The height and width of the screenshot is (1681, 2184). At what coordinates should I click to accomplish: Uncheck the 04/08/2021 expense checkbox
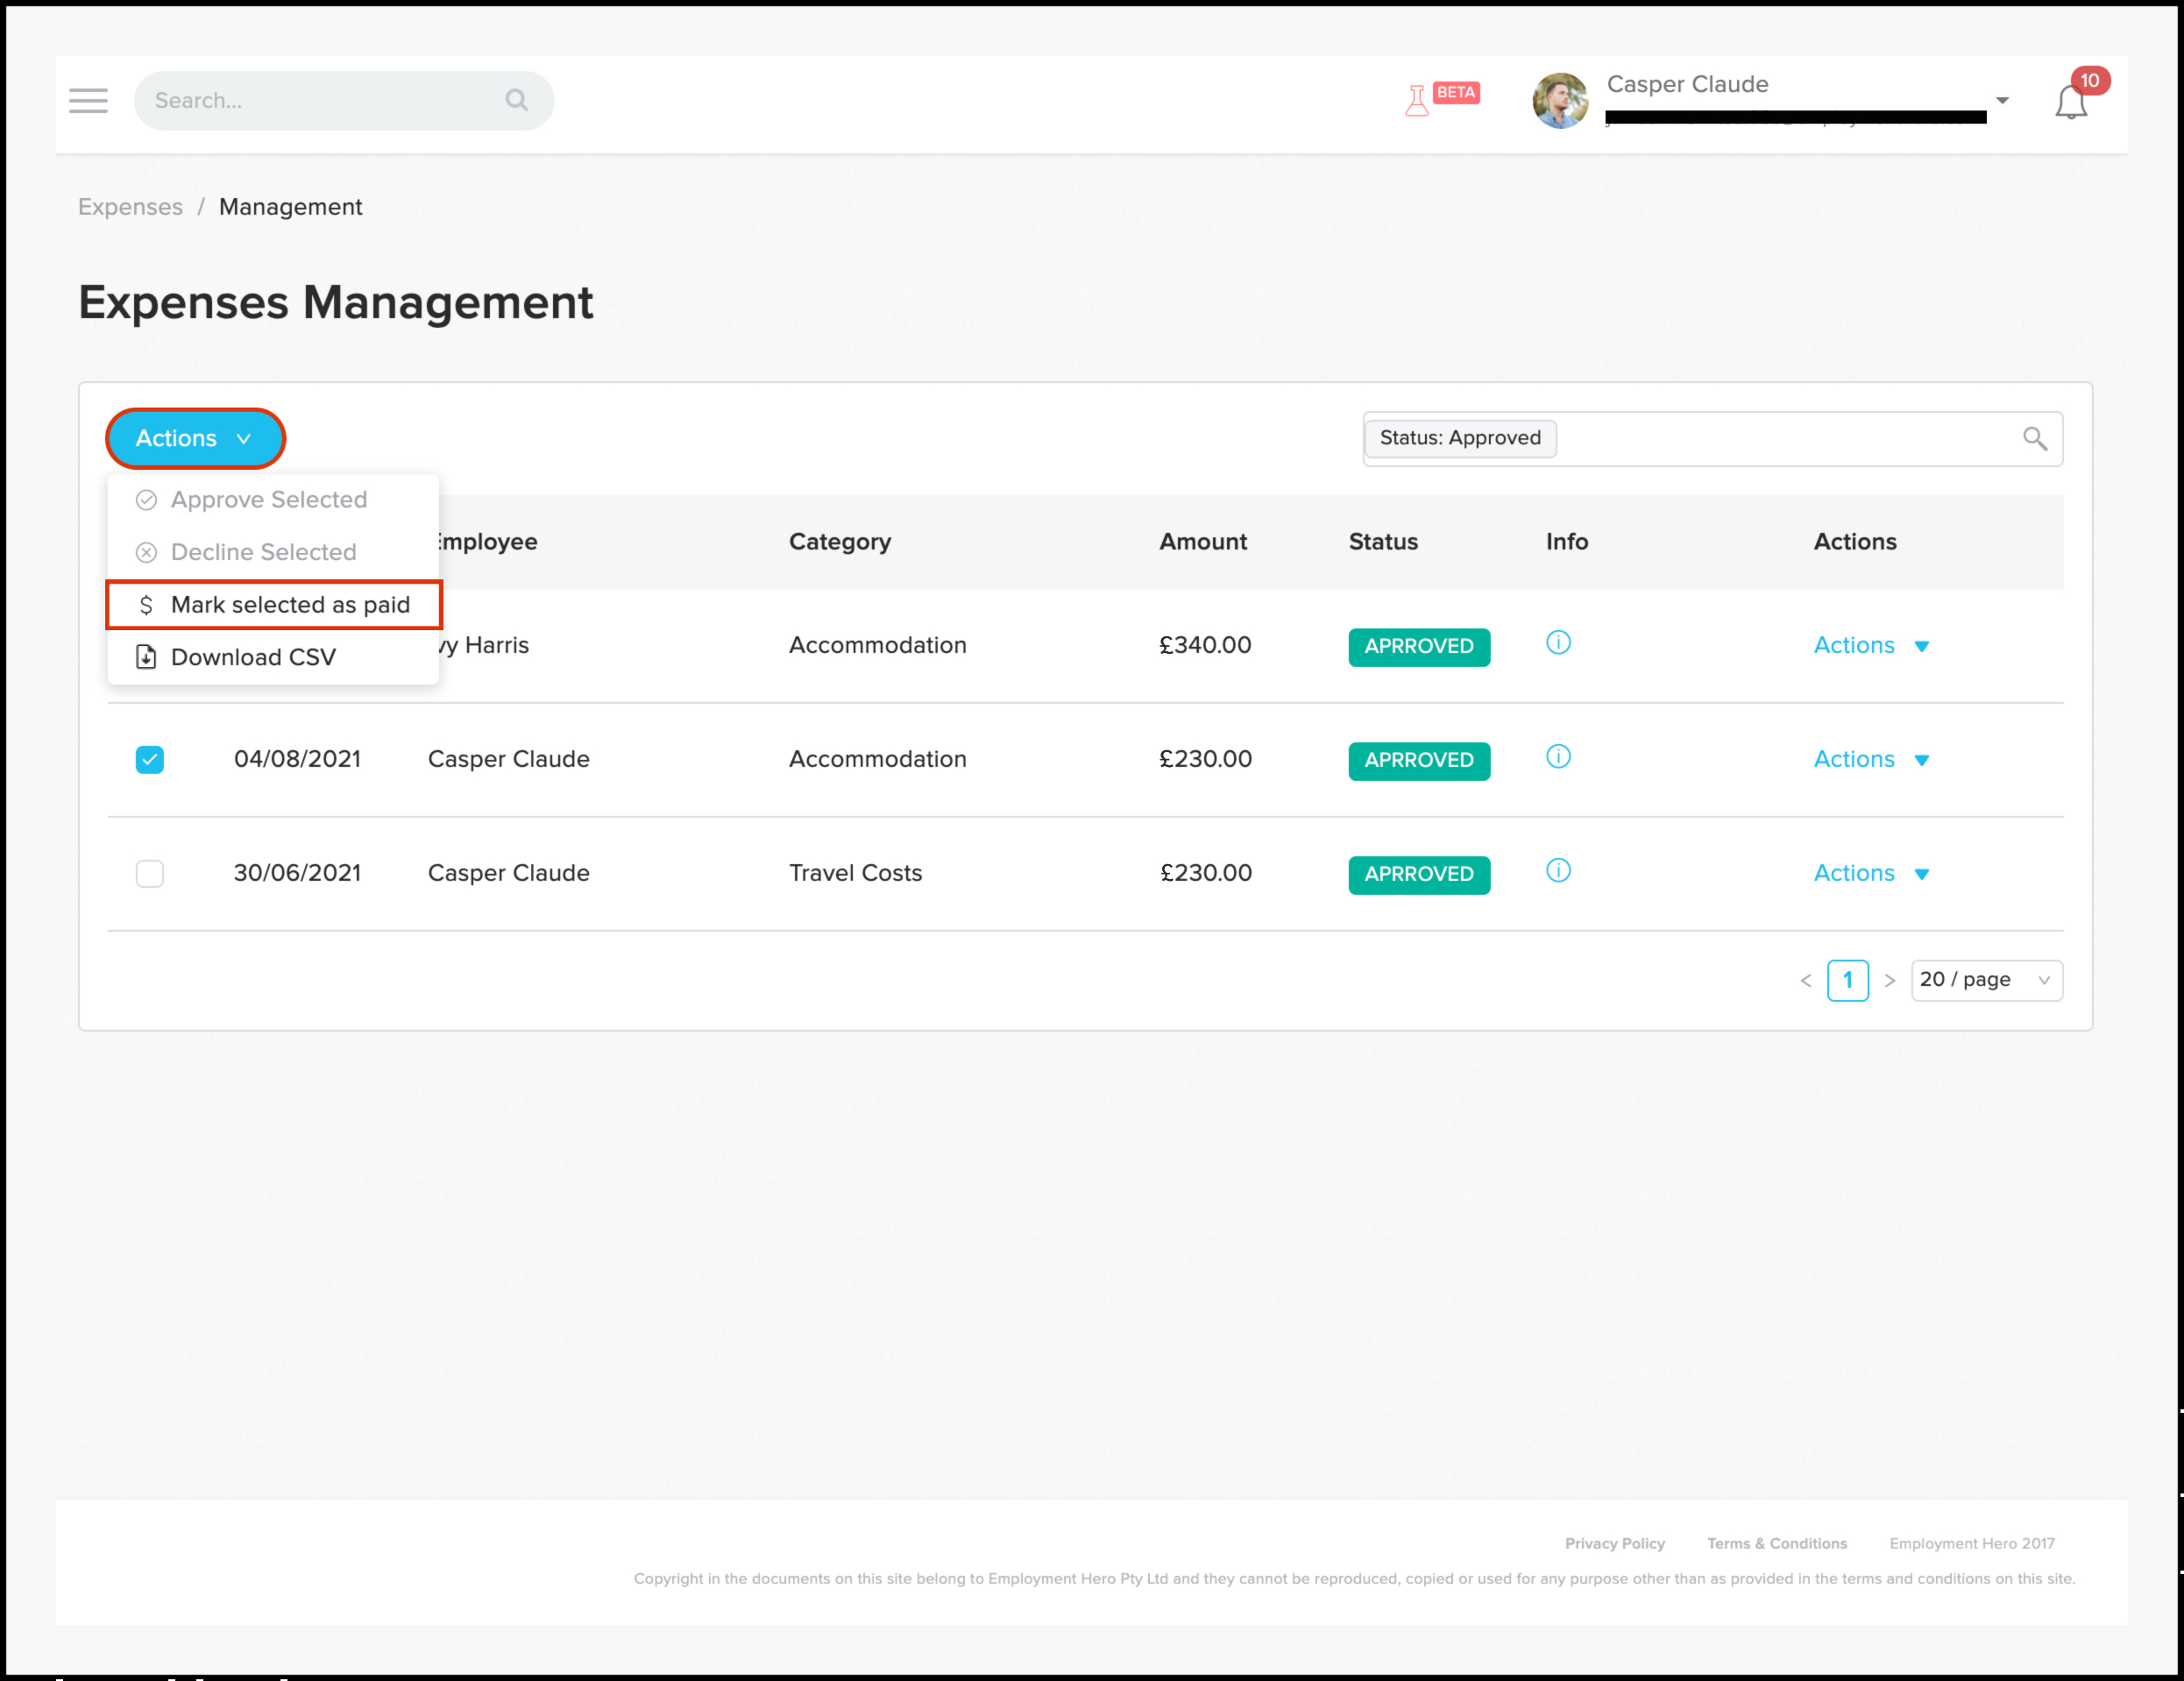pos(149,760)
